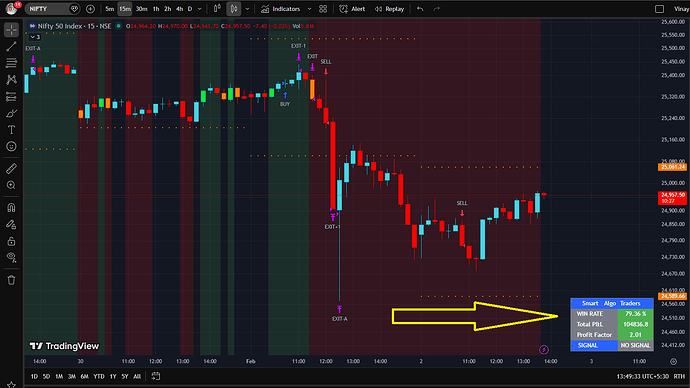Click the WIN RATE 79.36 % cell

pyautogui.click(x=635, y=314)
